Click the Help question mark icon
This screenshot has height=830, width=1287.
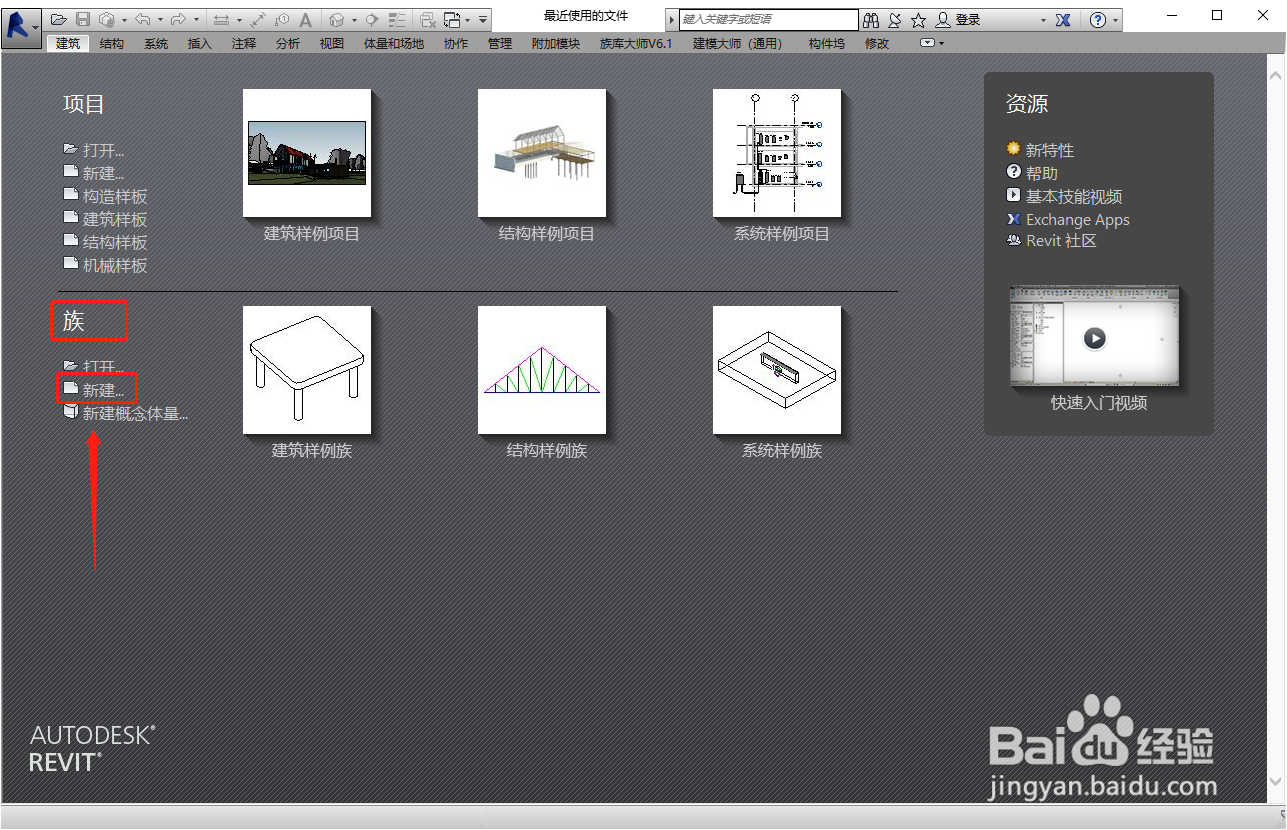(x=1098, y=20)
